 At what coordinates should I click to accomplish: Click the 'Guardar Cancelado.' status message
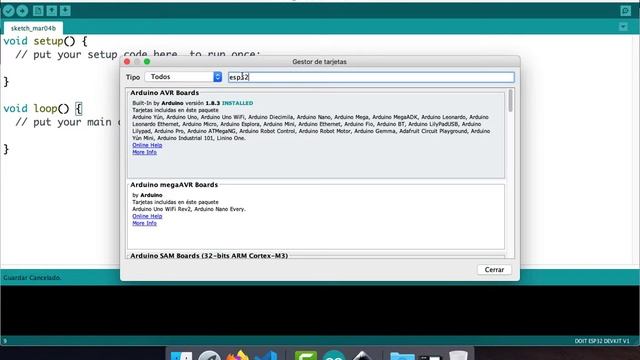[x=32, y=278]
